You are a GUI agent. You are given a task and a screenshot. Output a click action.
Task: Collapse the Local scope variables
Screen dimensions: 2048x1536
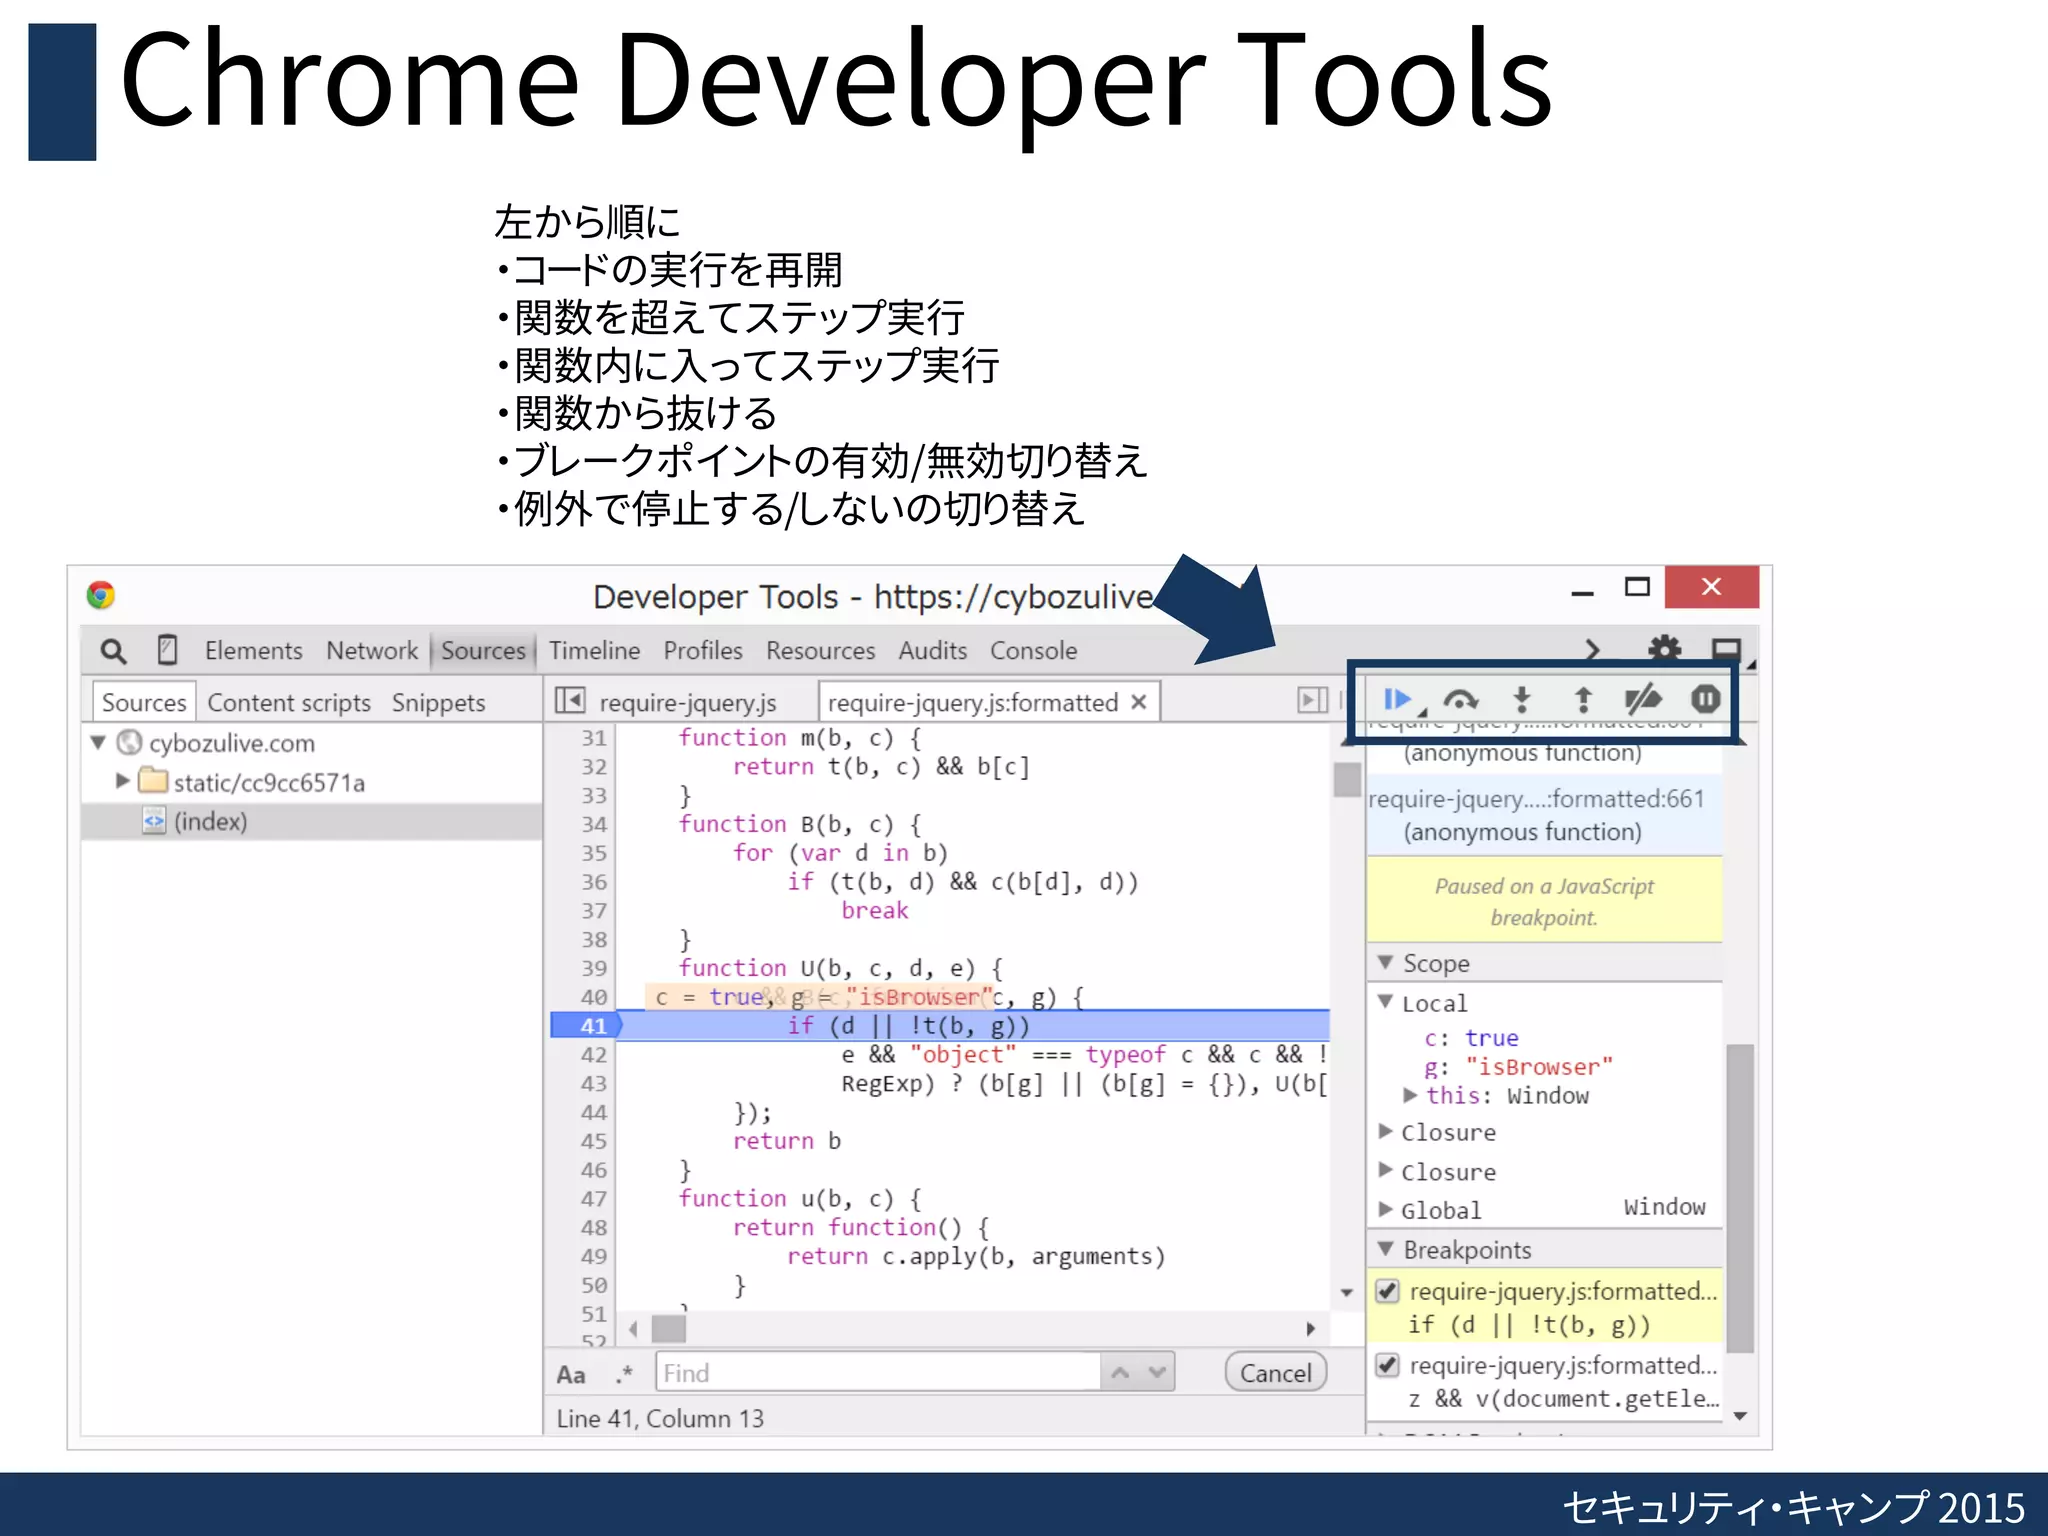[1385, 1001]
